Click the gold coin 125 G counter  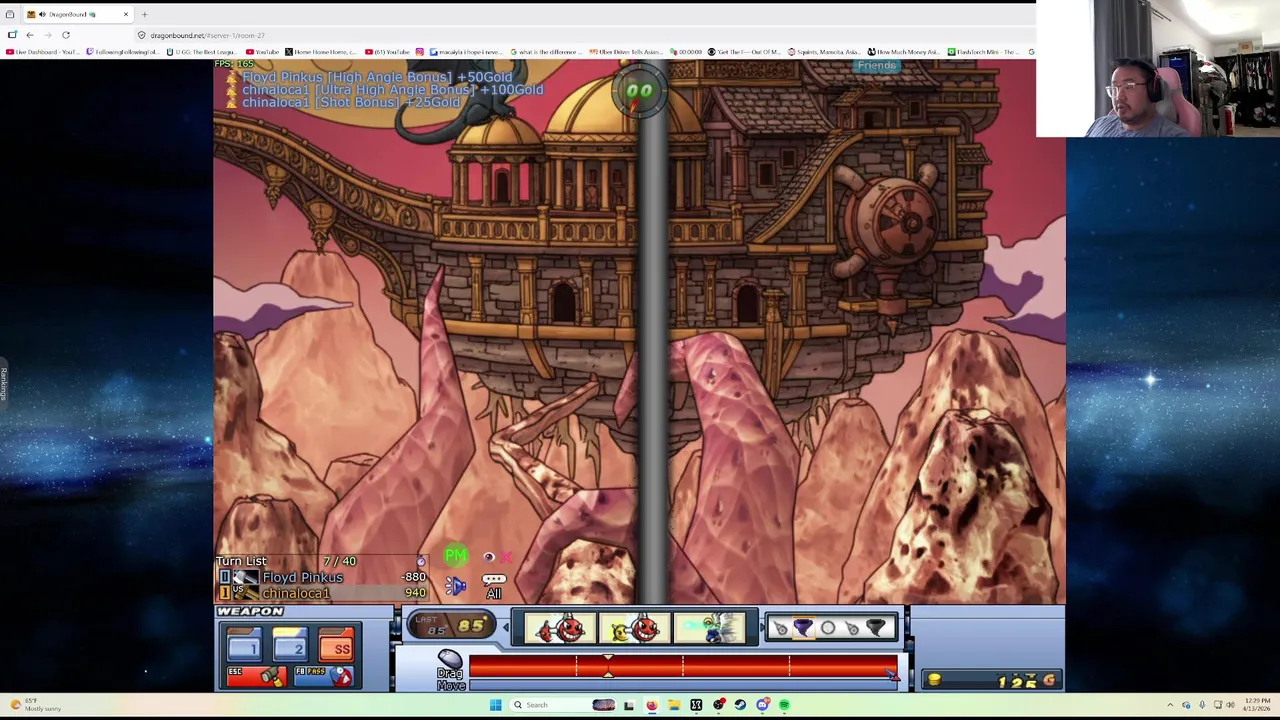point(990,681)
